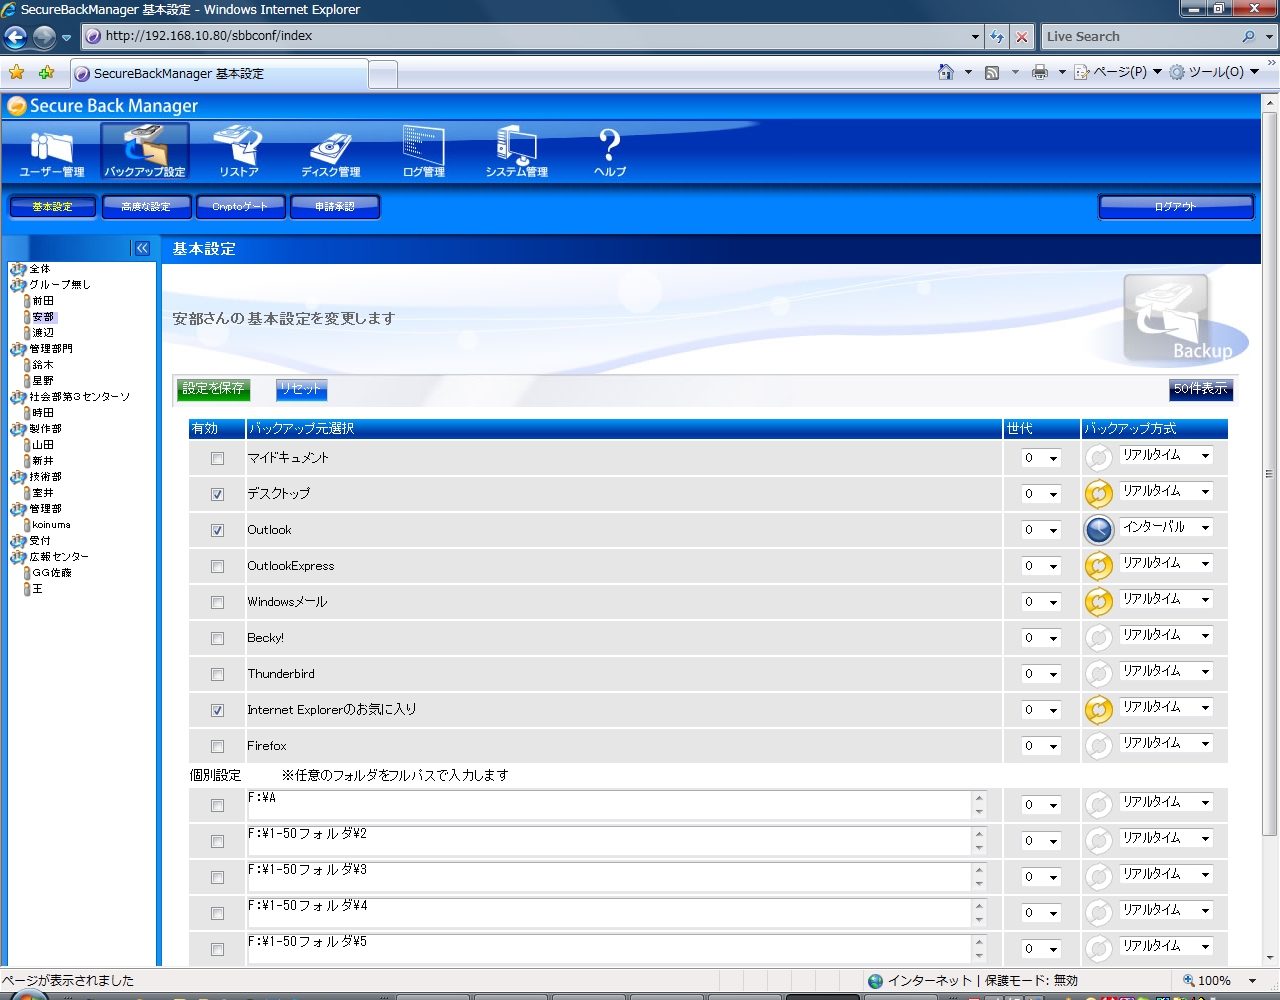
Task: Open backup method dropdown for Becky! row
Action: (1166, 635)
